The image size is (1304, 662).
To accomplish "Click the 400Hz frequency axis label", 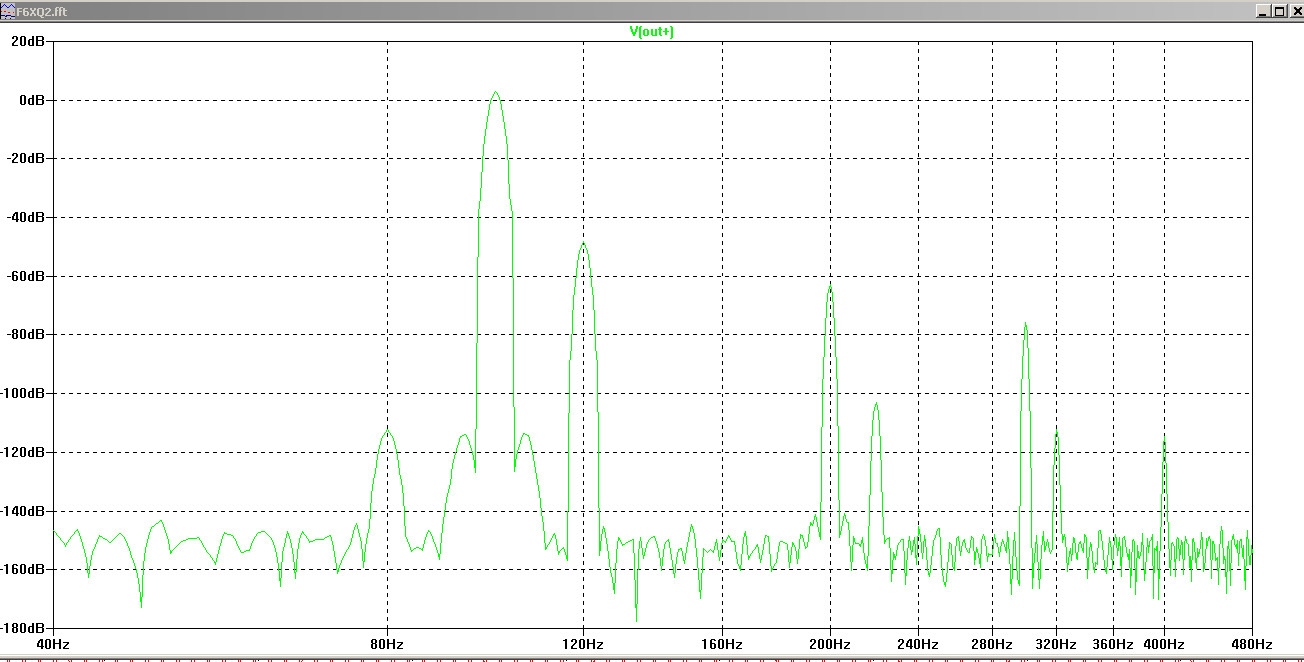I will click(x=1164, y=643).
